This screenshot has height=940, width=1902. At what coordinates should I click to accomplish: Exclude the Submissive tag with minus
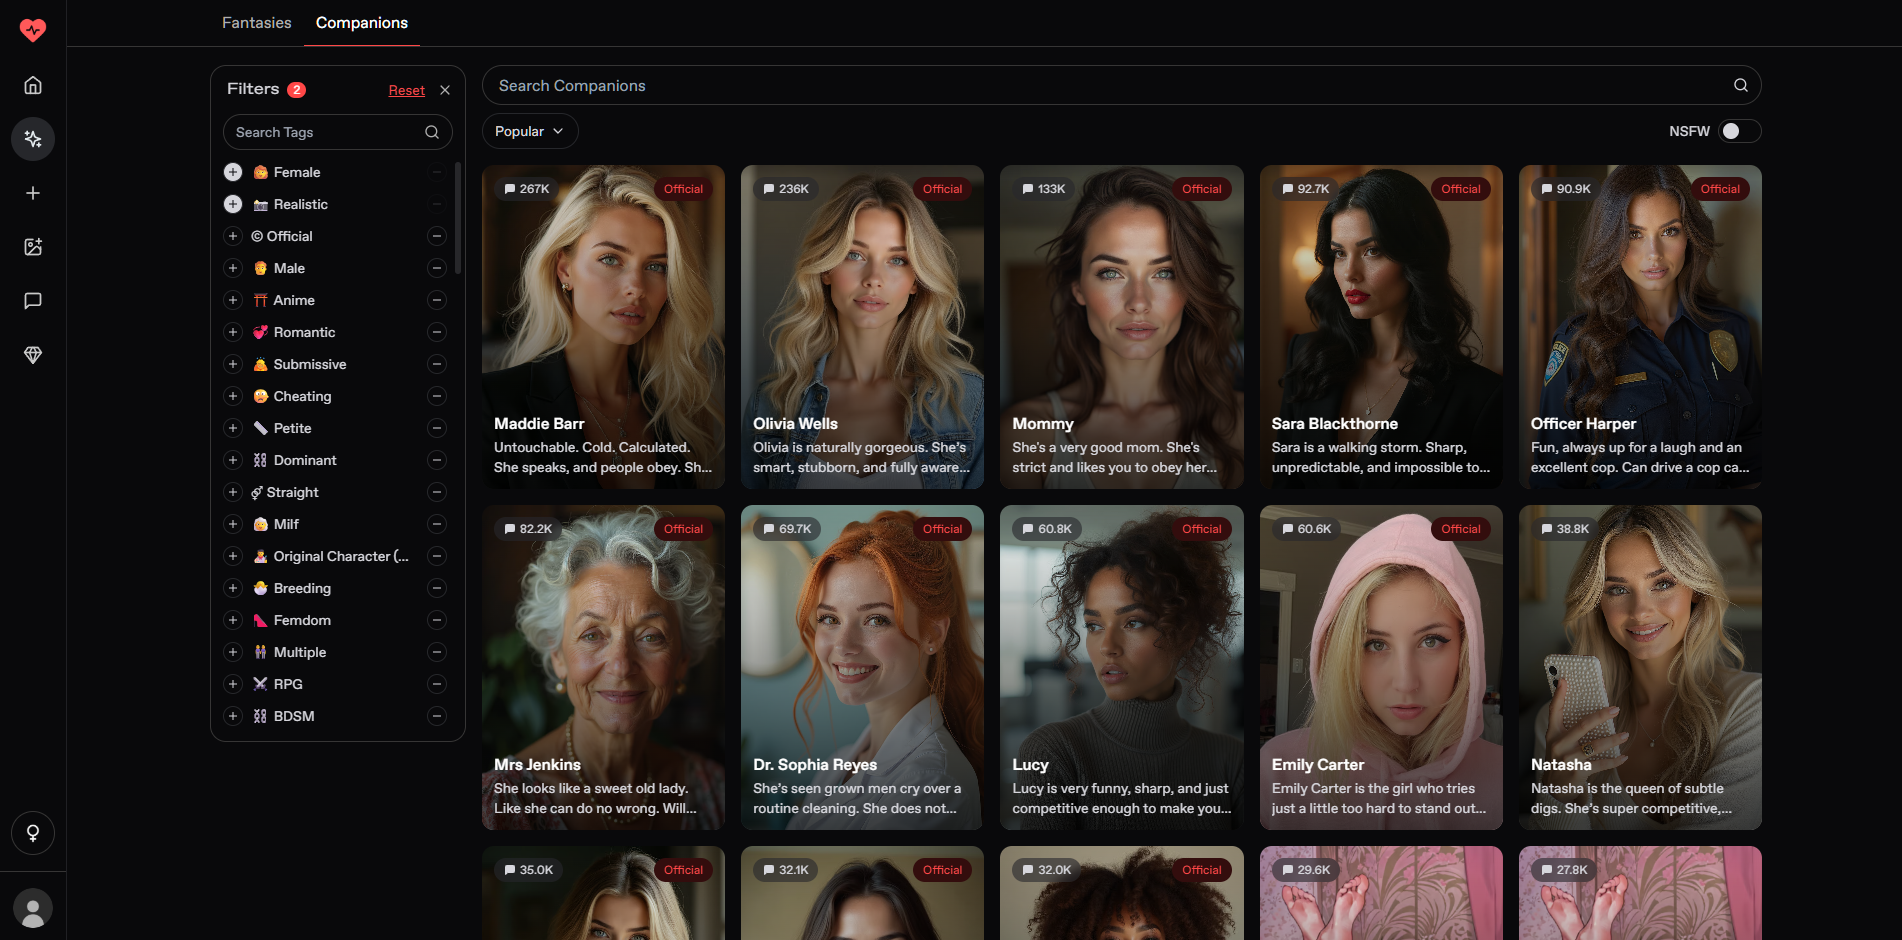pyautogui.click(x=437, y=364)
